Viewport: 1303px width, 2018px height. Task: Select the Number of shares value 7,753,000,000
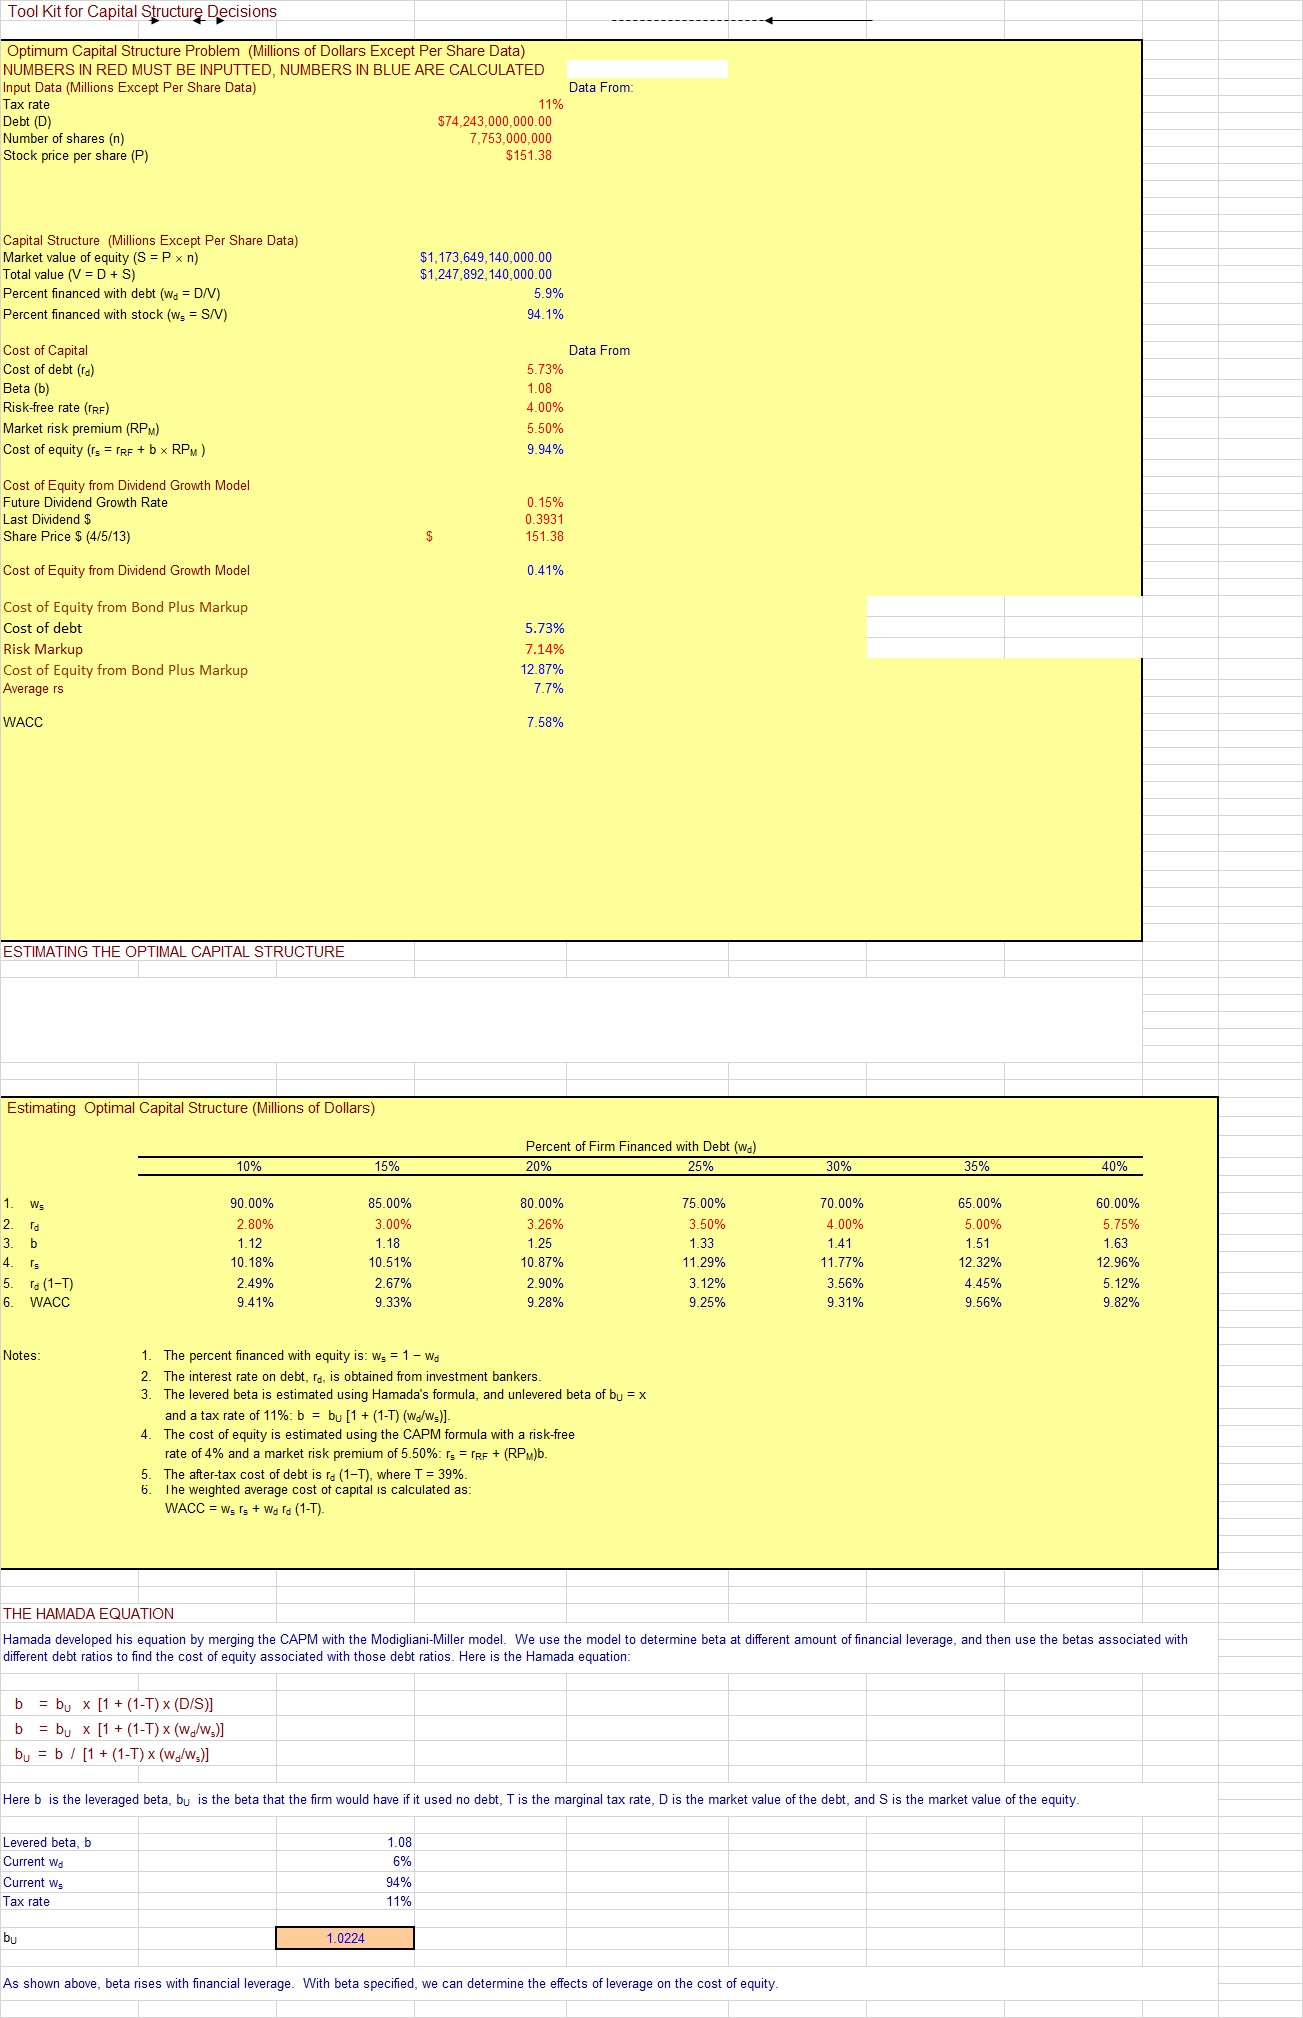point(511,138)
